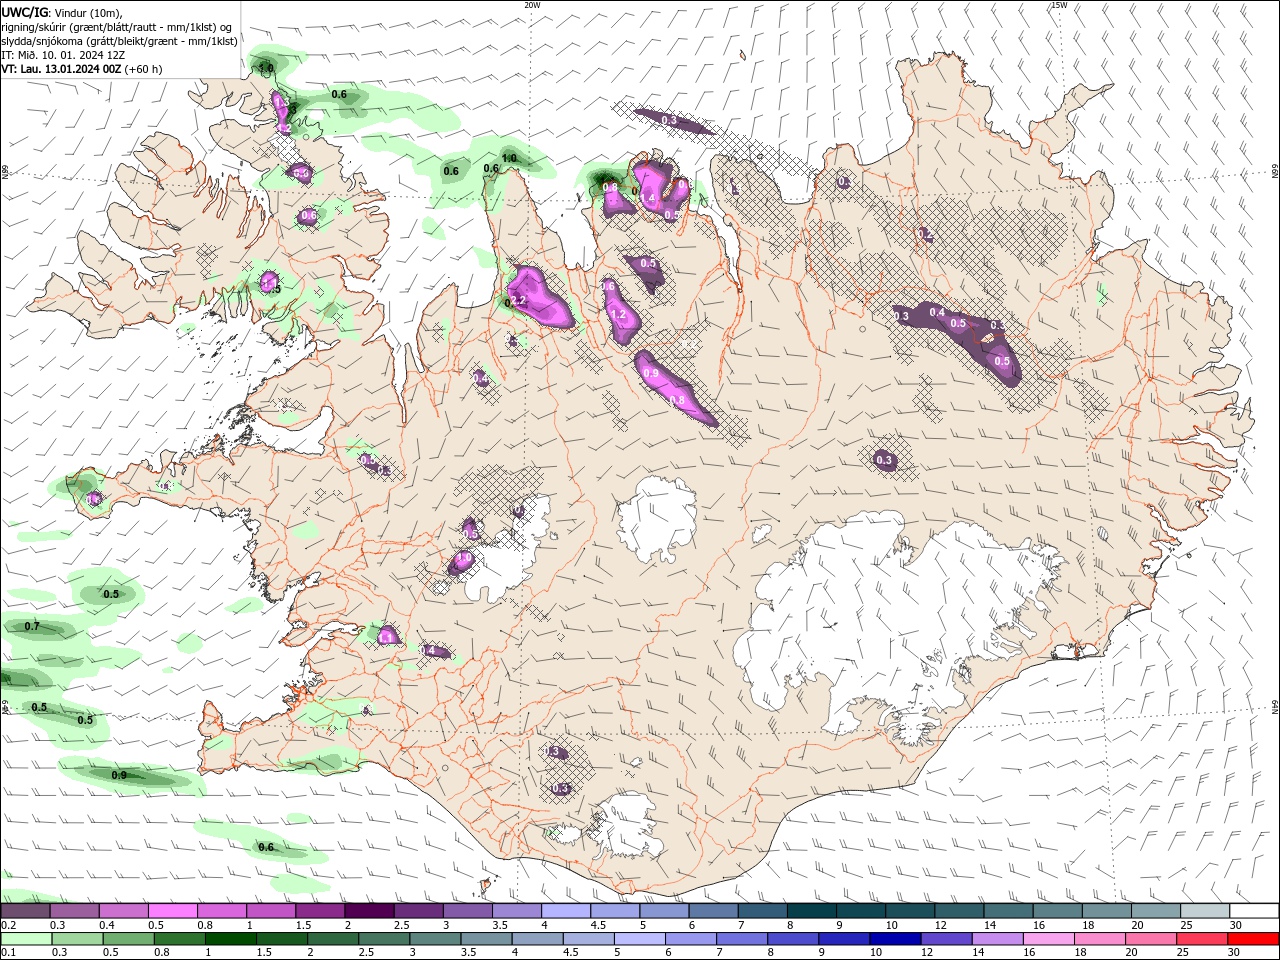The image size is (1280, 960).
Task: Pick purple rain swatch between 12 and 14
Action: click(x=945, y=939)
